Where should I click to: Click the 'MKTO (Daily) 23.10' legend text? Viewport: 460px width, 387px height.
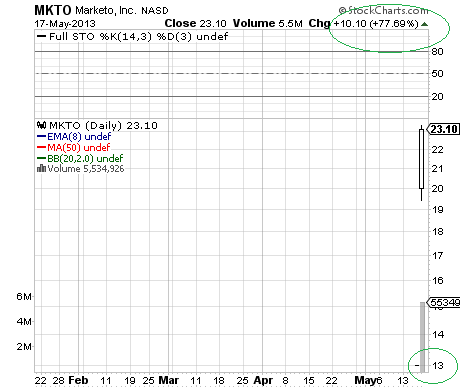[103, 126]
